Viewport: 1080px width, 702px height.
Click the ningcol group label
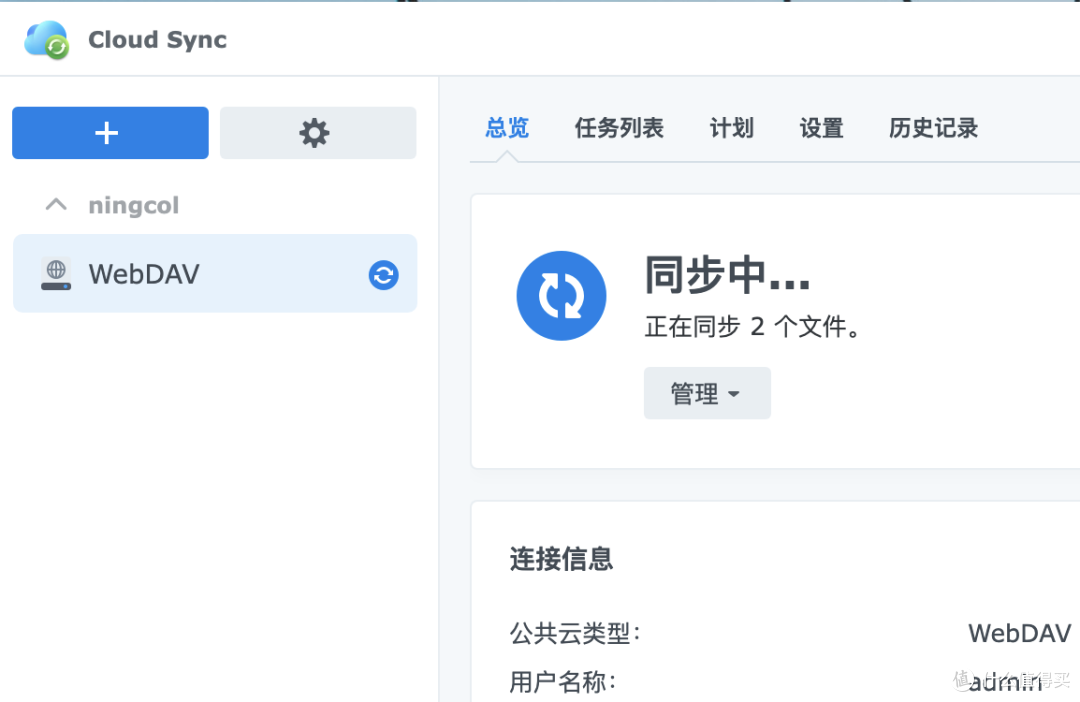(x=133, y=206)
